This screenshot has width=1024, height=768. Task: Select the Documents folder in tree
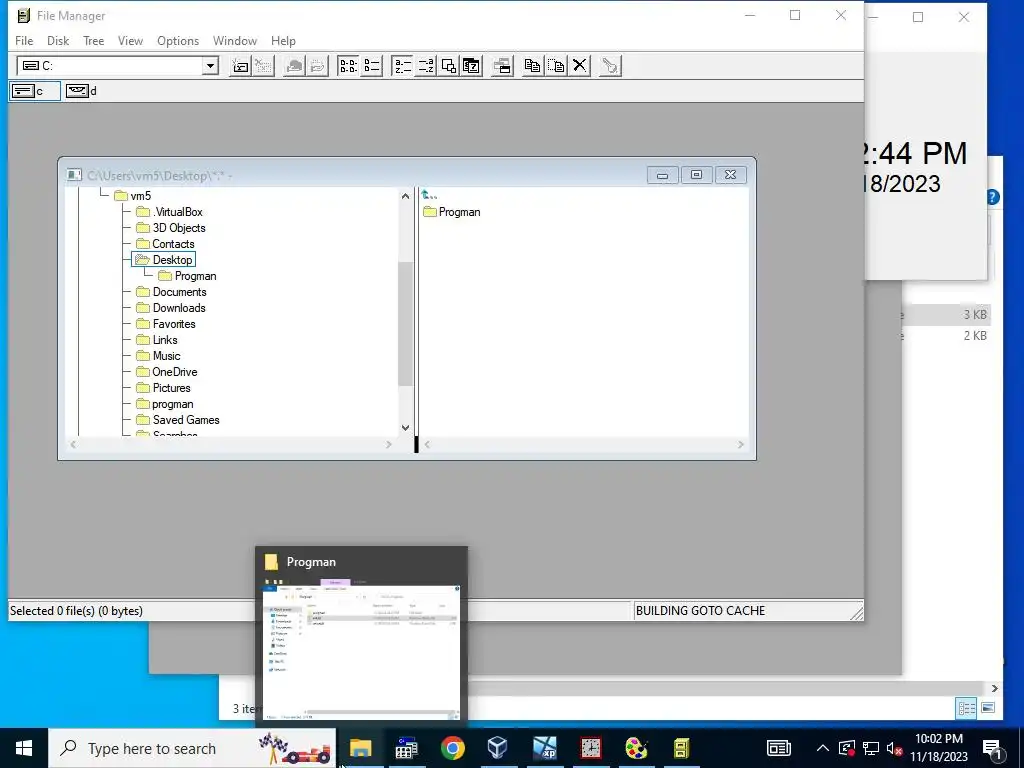coord(172,292)
